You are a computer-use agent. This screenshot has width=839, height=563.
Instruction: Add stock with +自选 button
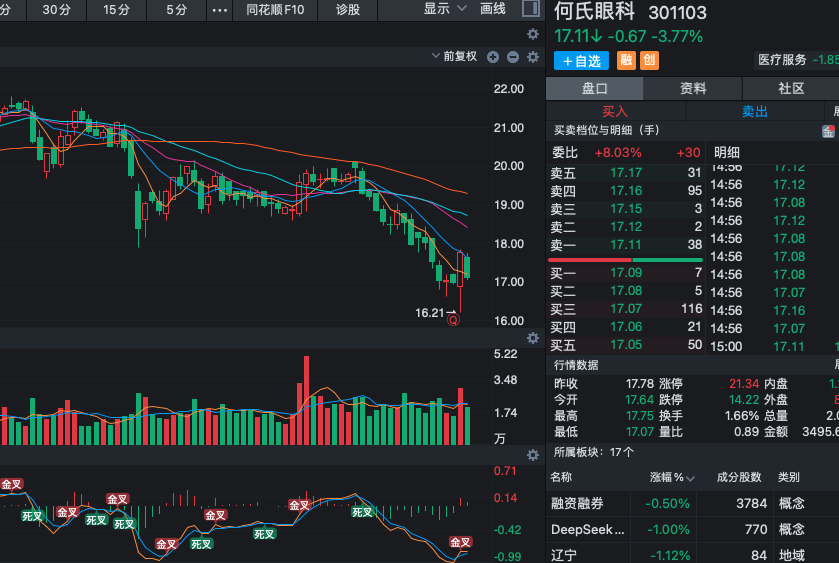pos(582,61)
